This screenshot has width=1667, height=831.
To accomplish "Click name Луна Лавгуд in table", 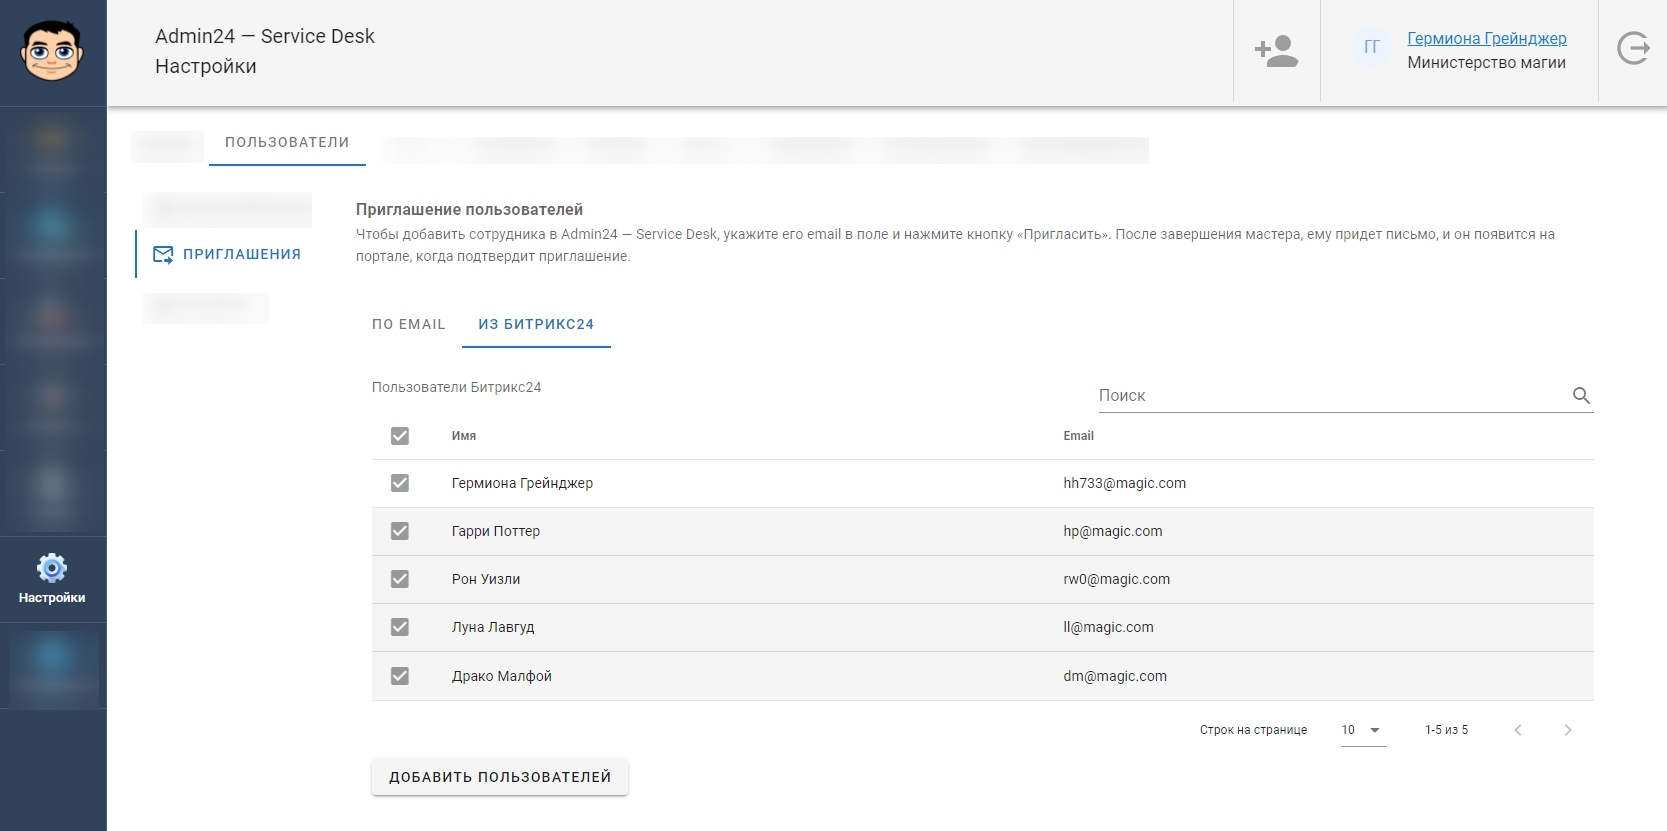I will (x=493, y=627).
